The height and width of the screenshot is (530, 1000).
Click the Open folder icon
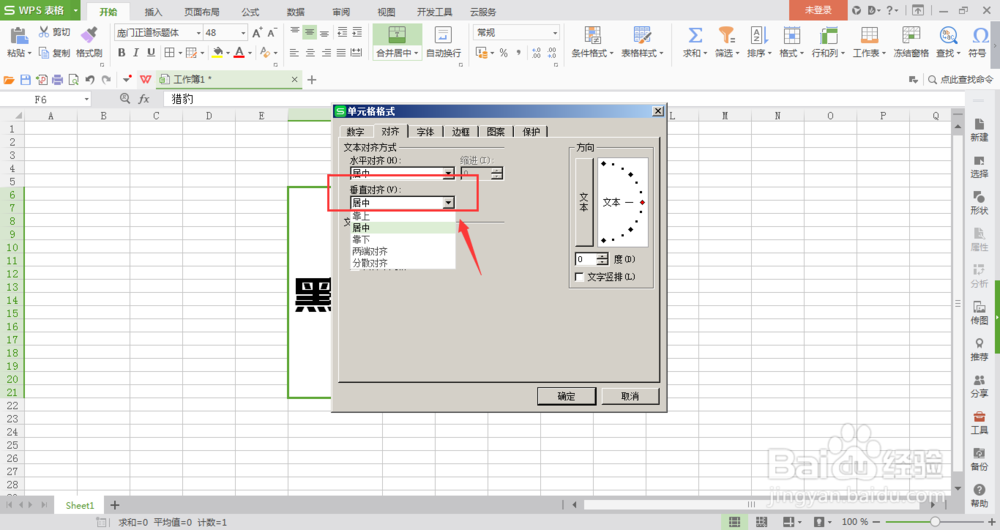[x=9, y=80]
